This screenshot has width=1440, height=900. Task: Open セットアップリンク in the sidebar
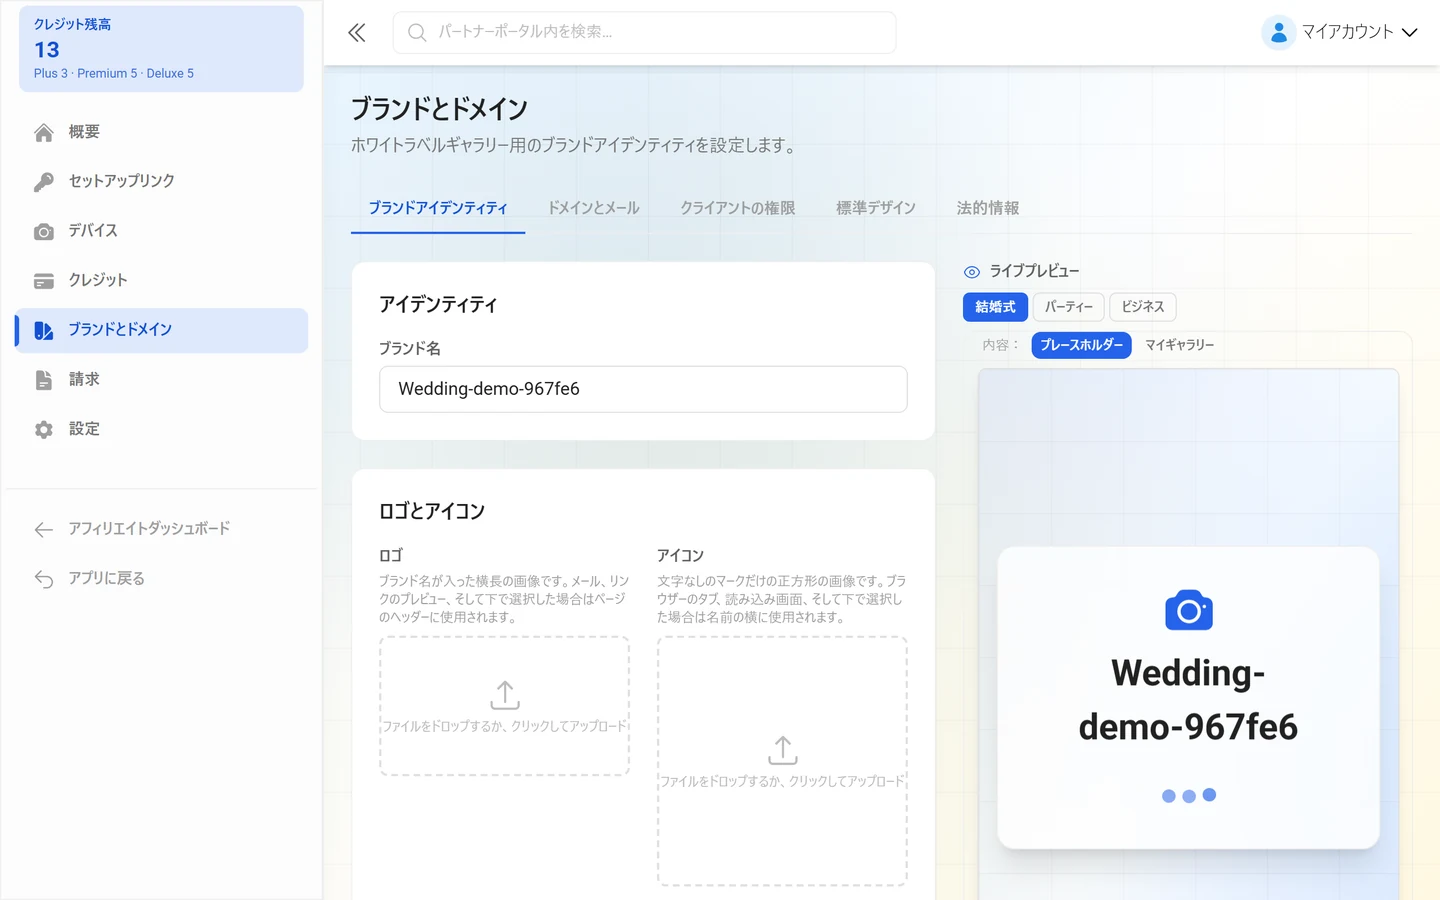coord(162,182)
